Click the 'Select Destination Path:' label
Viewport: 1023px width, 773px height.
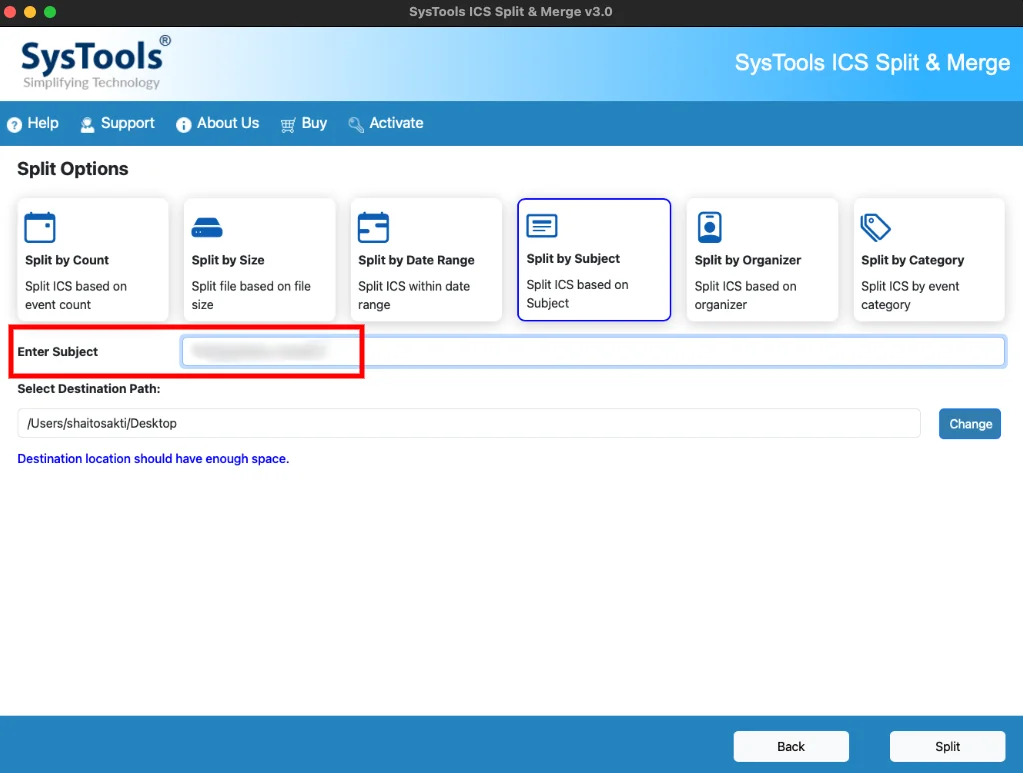pos(89,389)
